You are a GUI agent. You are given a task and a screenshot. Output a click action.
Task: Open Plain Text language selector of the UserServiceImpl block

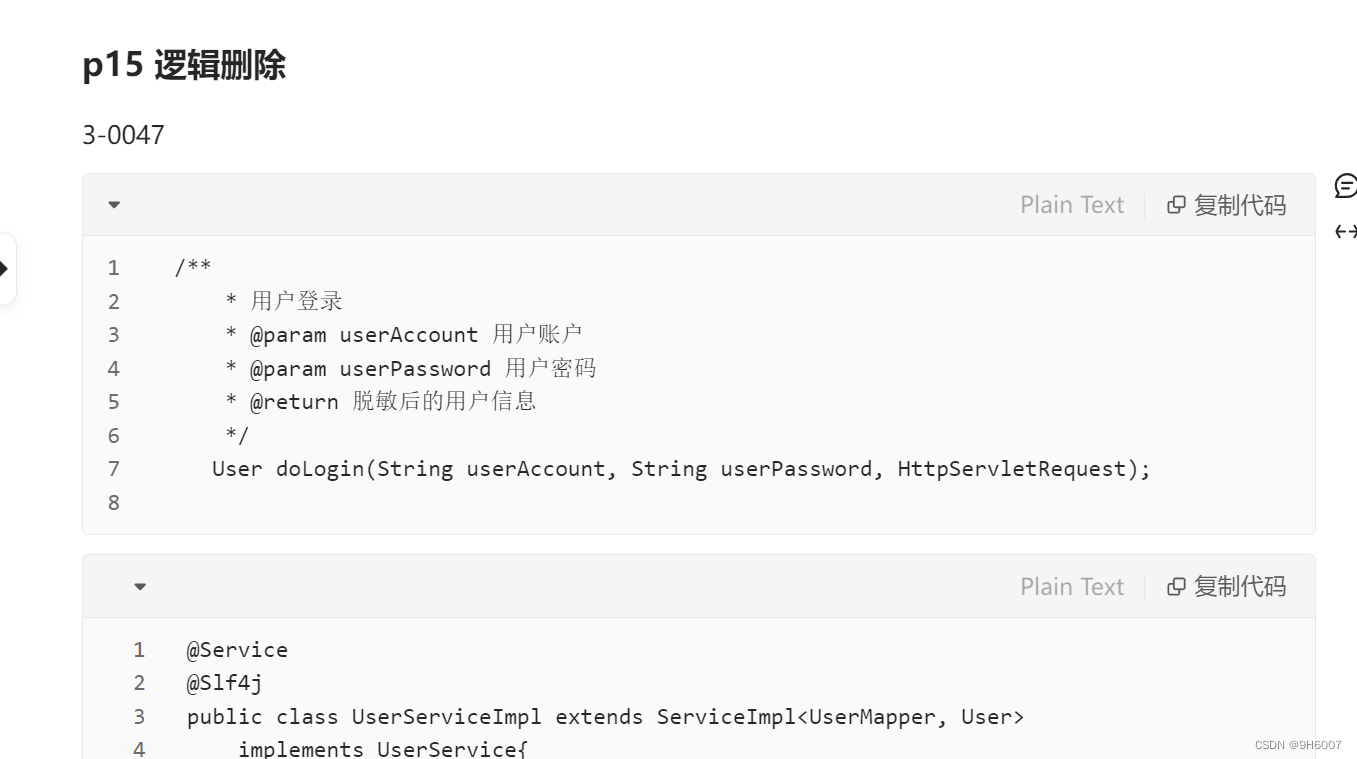[1072, 587]
